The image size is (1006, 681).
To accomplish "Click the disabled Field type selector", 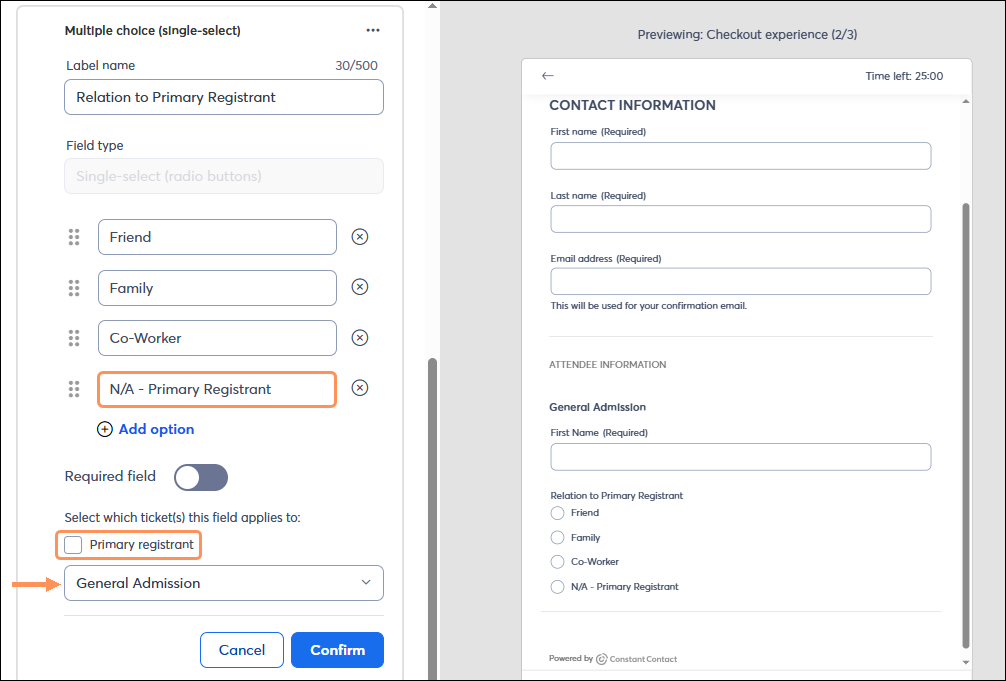I will coord(224,176).
